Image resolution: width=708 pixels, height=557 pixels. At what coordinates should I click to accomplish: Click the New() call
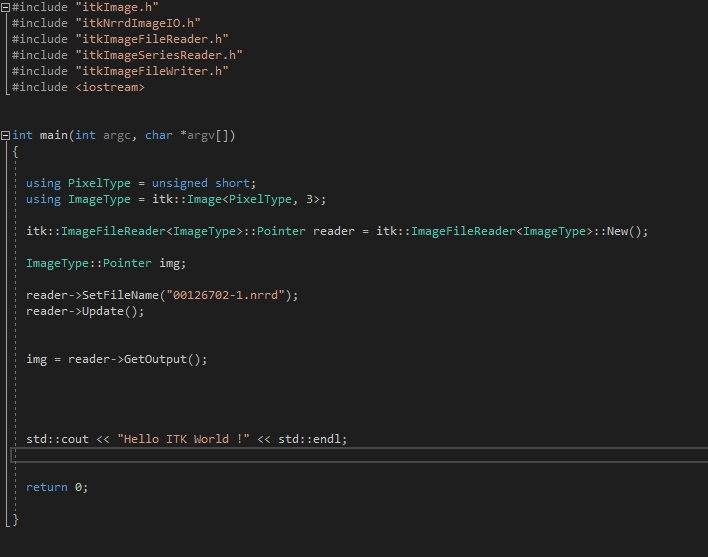point(624,232)
